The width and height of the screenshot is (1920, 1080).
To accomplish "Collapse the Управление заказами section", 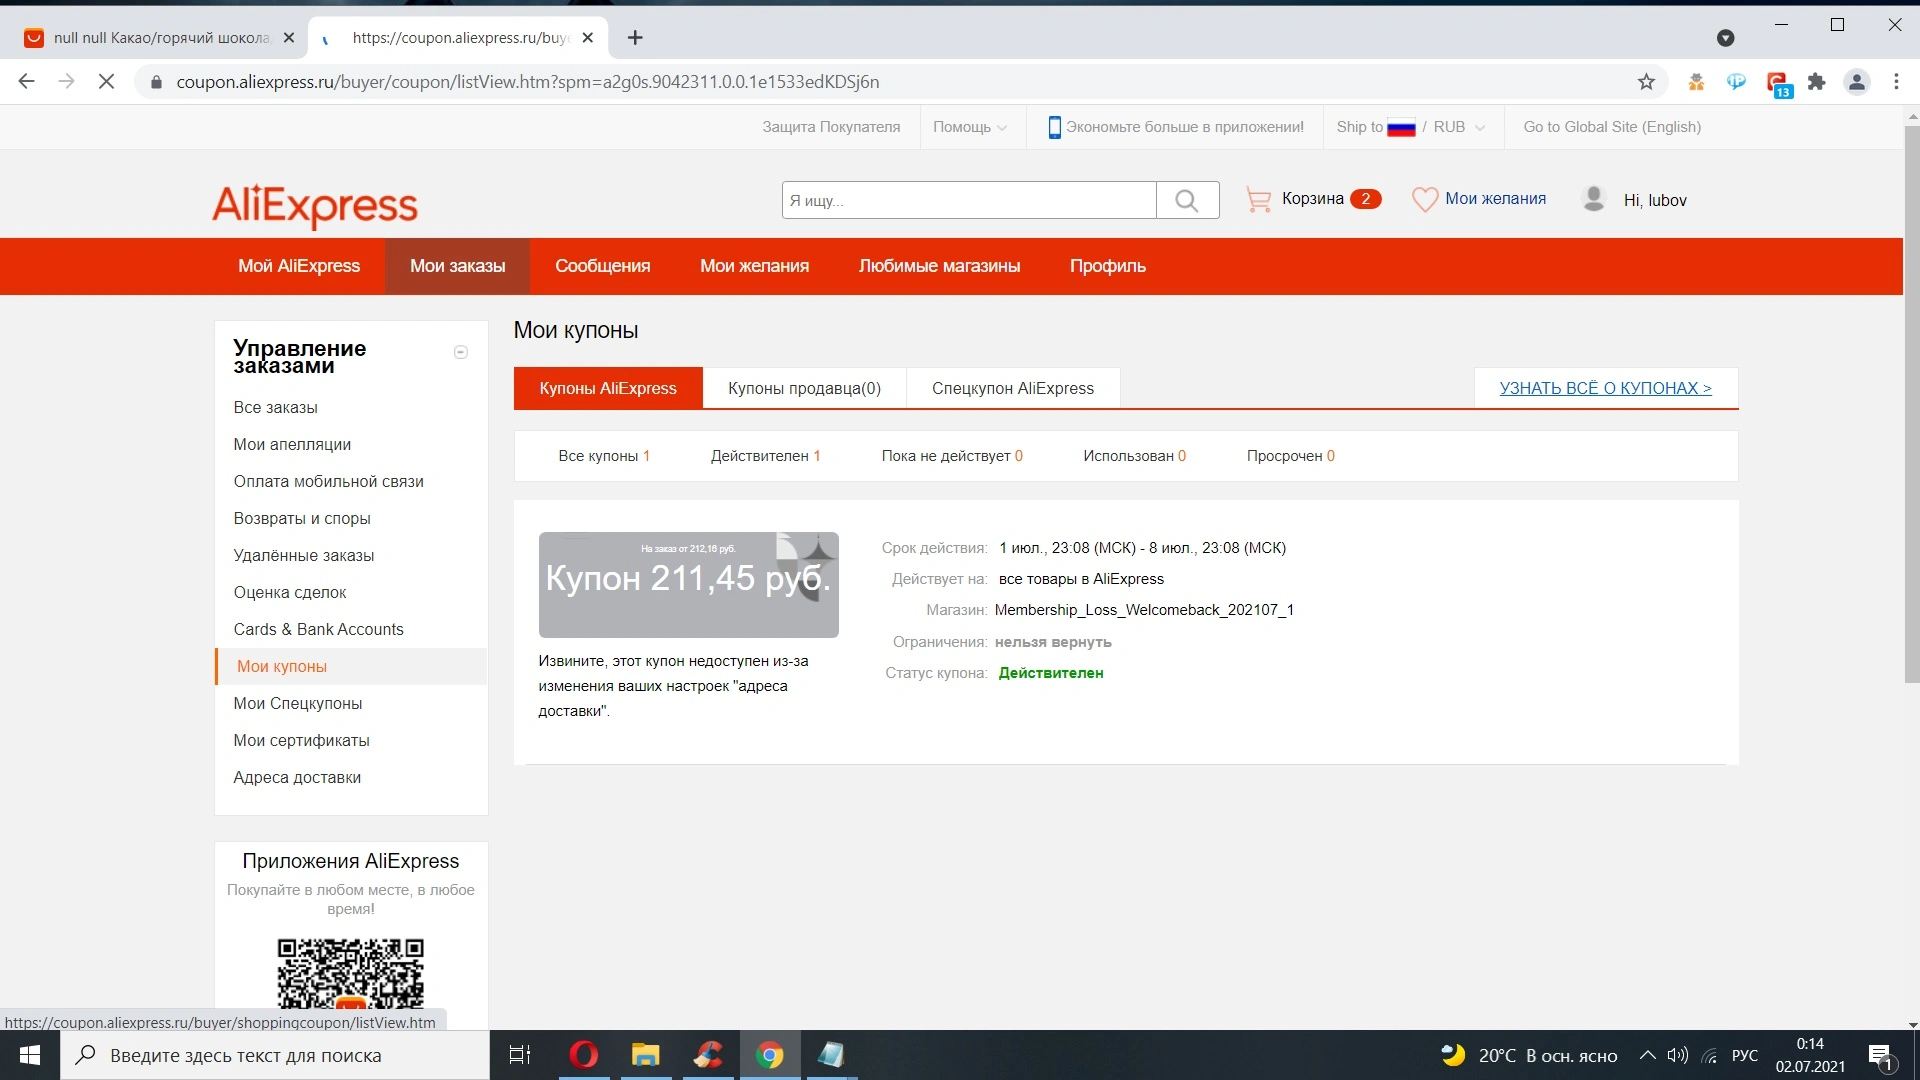I will [461, 352].
